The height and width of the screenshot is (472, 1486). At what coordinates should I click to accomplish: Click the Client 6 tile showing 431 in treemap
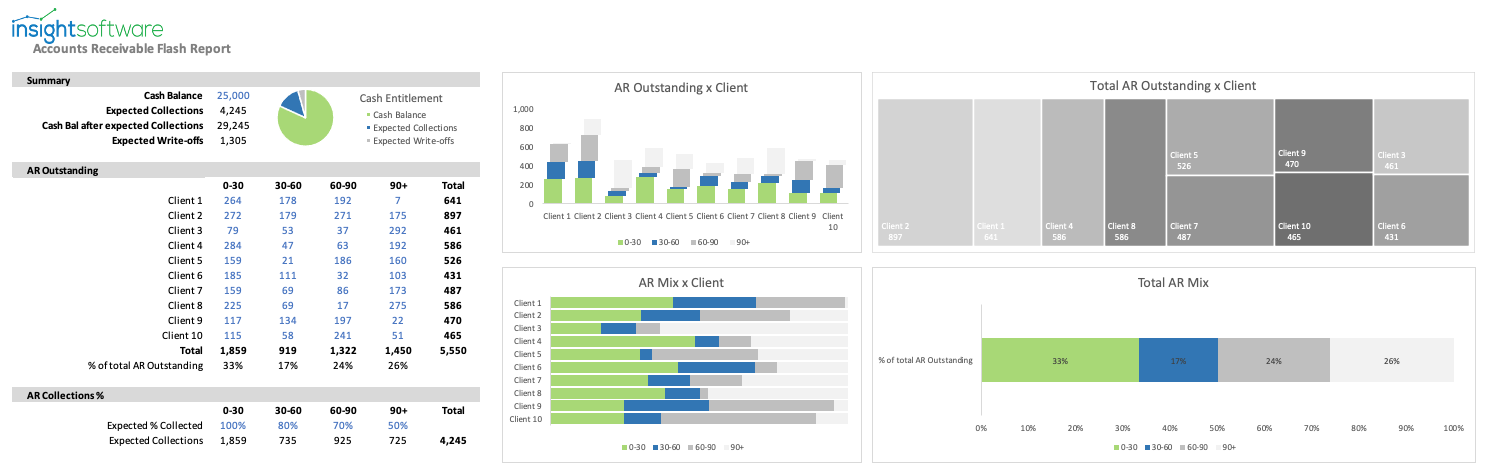click(1421, 211)
